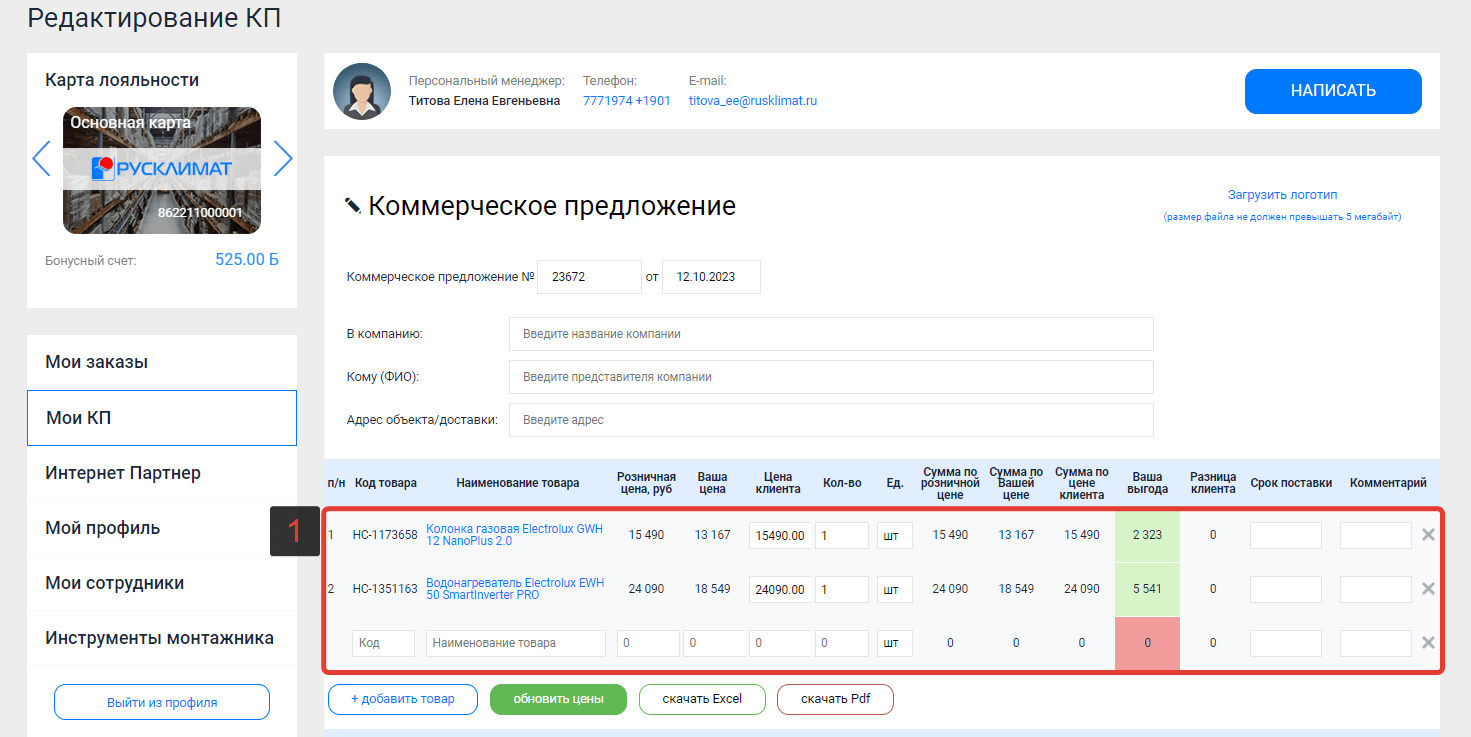Download the offer via скачать Excel

coord(702,699)
